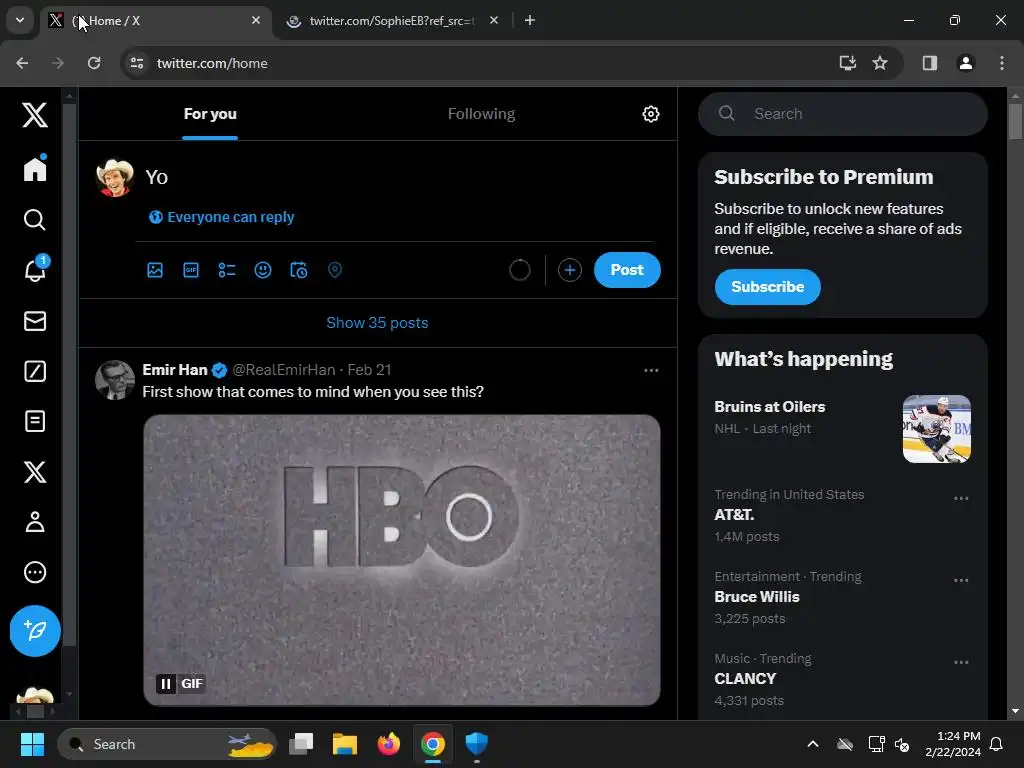This screenshot has width=1024, height=768.
Task: Click the Subscribe button
Action: point(767,287)
